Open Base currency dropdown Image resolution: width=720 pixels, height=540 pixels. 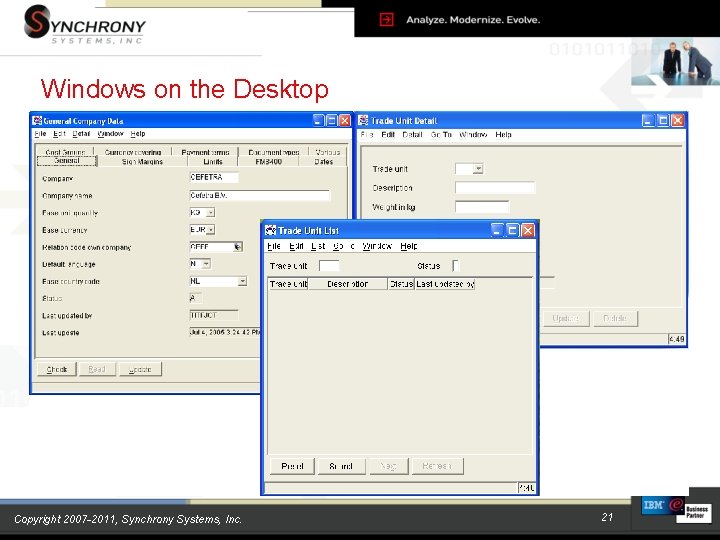210,230
